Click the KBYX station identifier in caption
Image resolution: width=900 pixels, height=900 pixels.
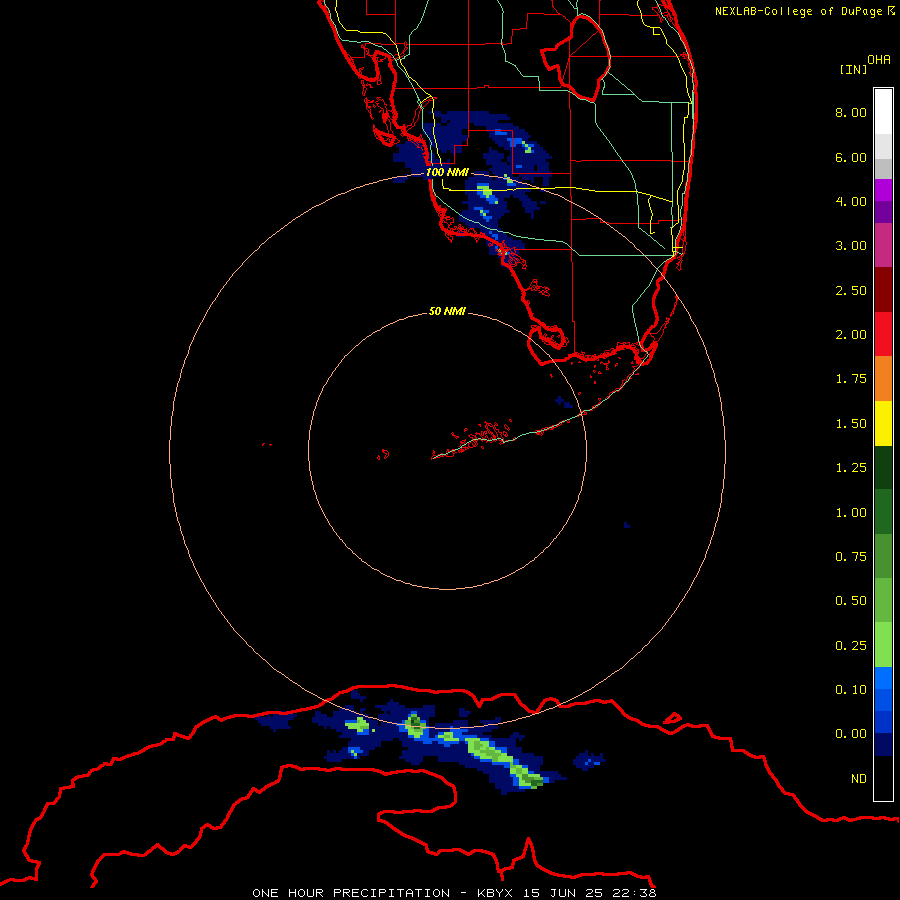point(494,893)
